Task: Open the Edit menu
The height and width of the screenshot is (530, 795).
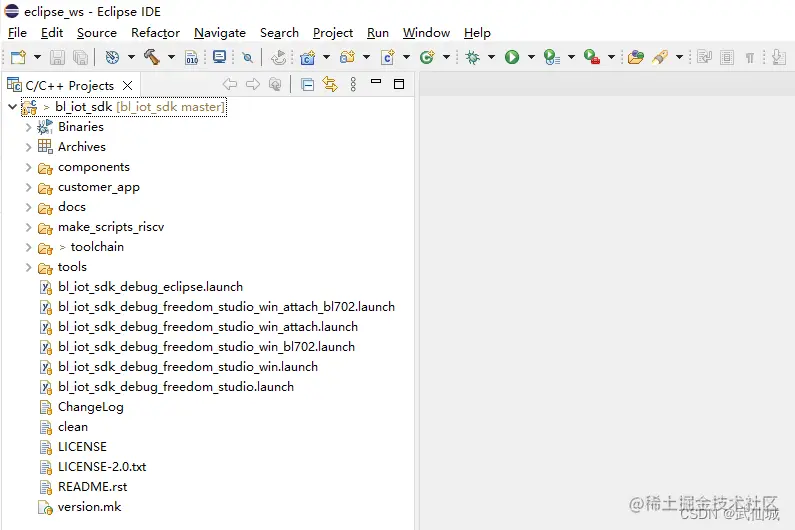Action: (x=52, y=33)
